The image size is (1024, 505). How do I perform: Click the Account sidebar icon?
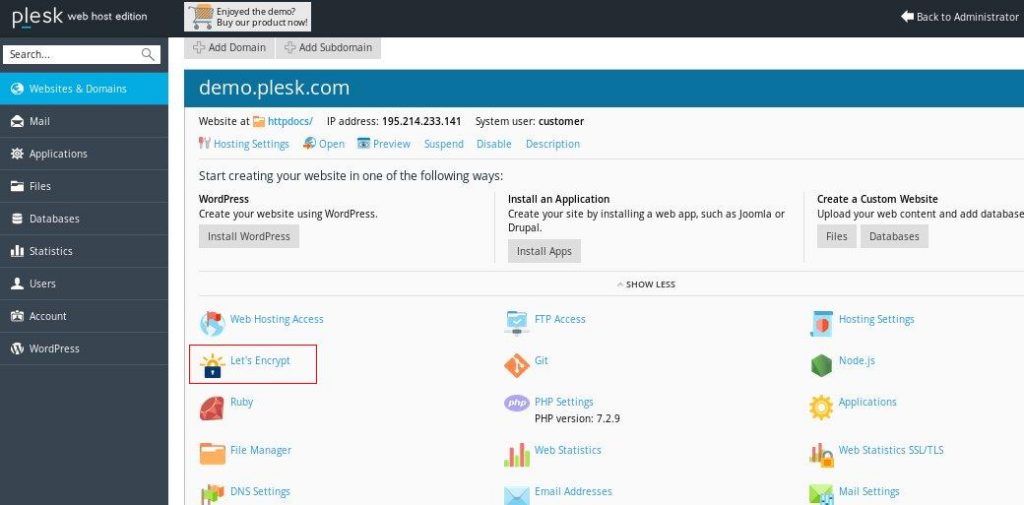click(x=18, y=316)
